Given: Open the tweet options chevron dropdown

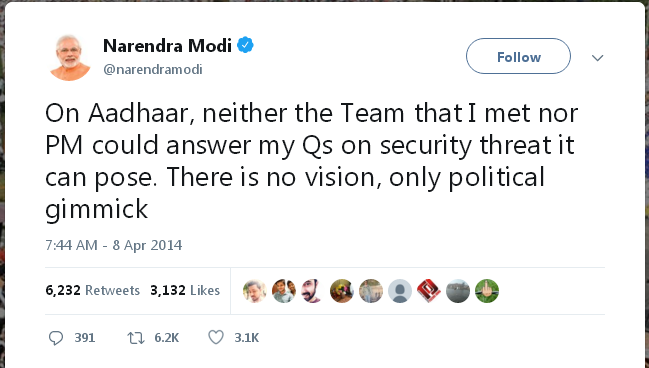Looking at the screenshot, I should (597, 58).
